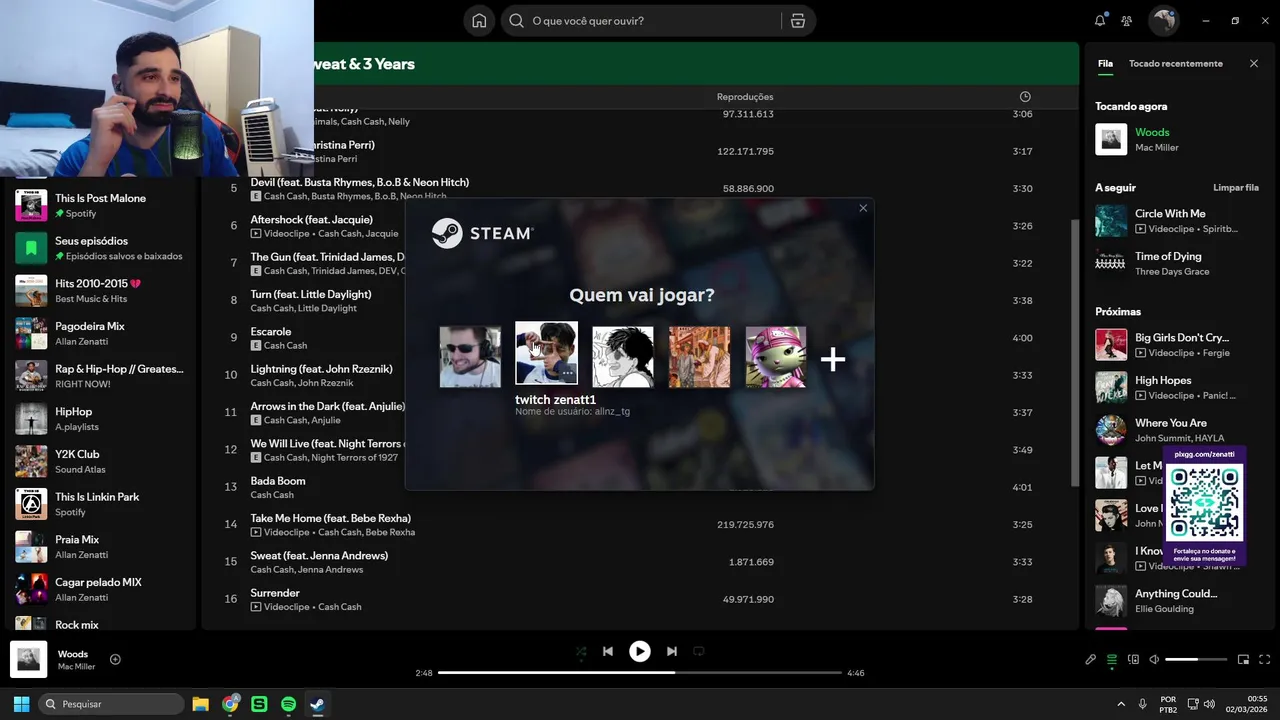Skip to the previous track
This screenshot has height=720, width=1280.
[608, 651]
